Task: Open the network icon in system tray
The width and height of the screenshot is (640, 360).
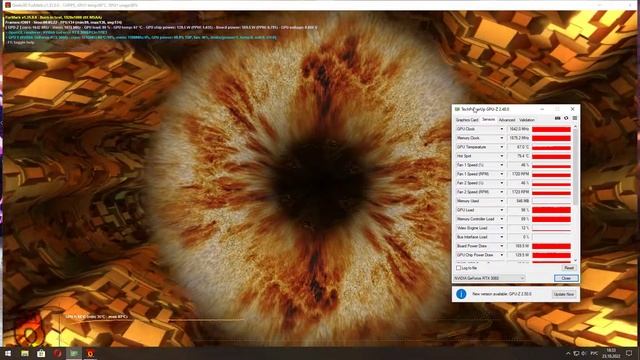Action: point(576,353)
